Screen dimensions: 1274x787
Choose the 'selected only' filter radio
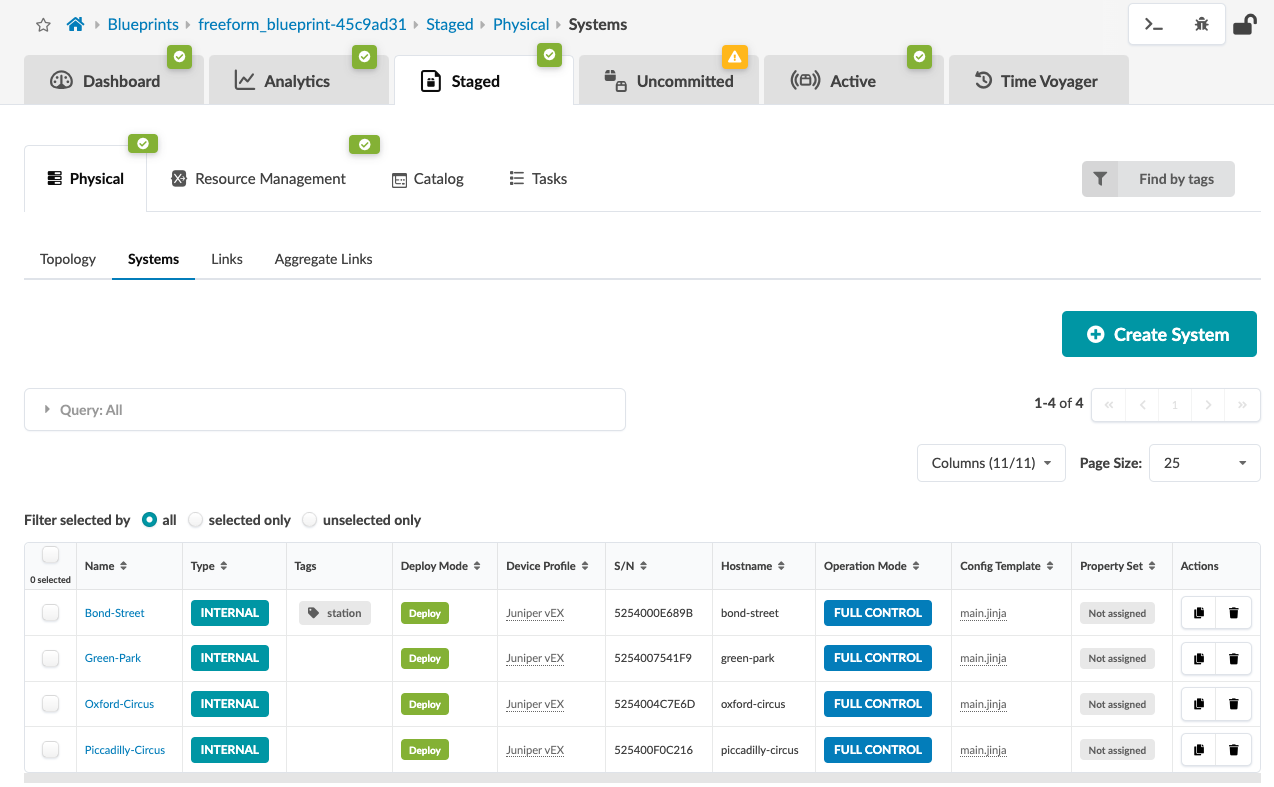click(x=196, y=520)
